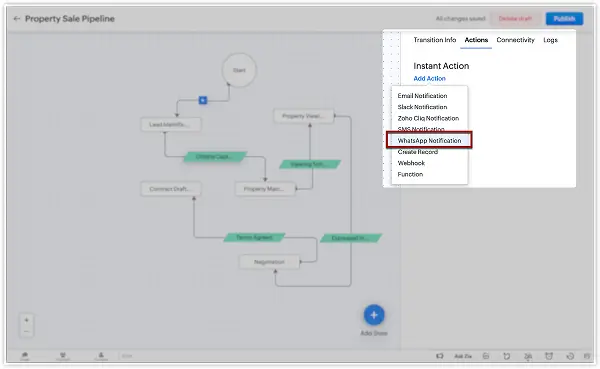Zoom out the canvas with minus control
The image size is (600, 369).
(26, 331)
